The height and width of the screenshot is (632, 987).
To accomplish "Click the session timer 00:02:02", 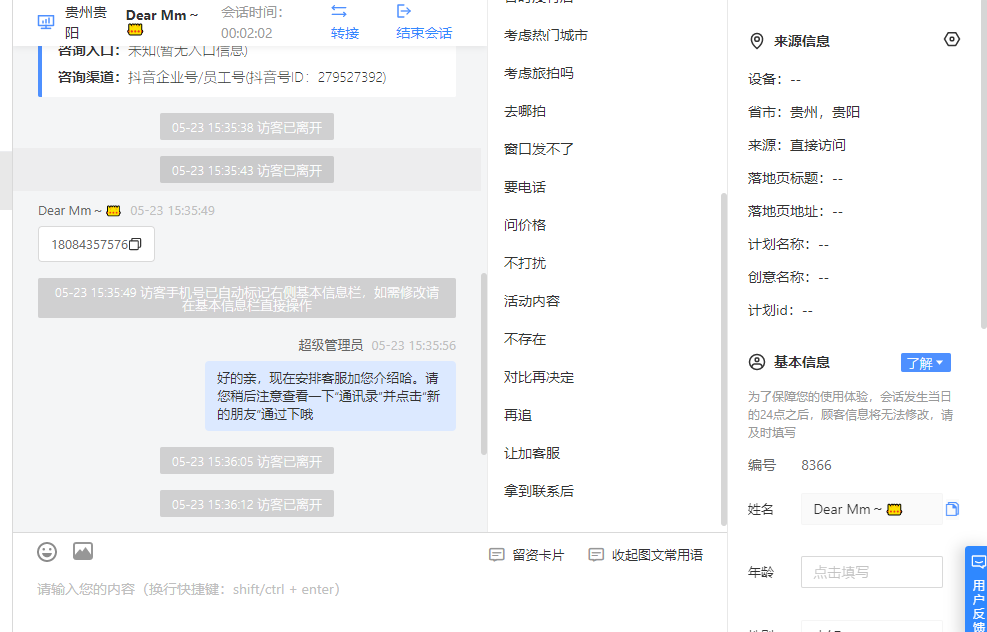I will coord(247,33).
